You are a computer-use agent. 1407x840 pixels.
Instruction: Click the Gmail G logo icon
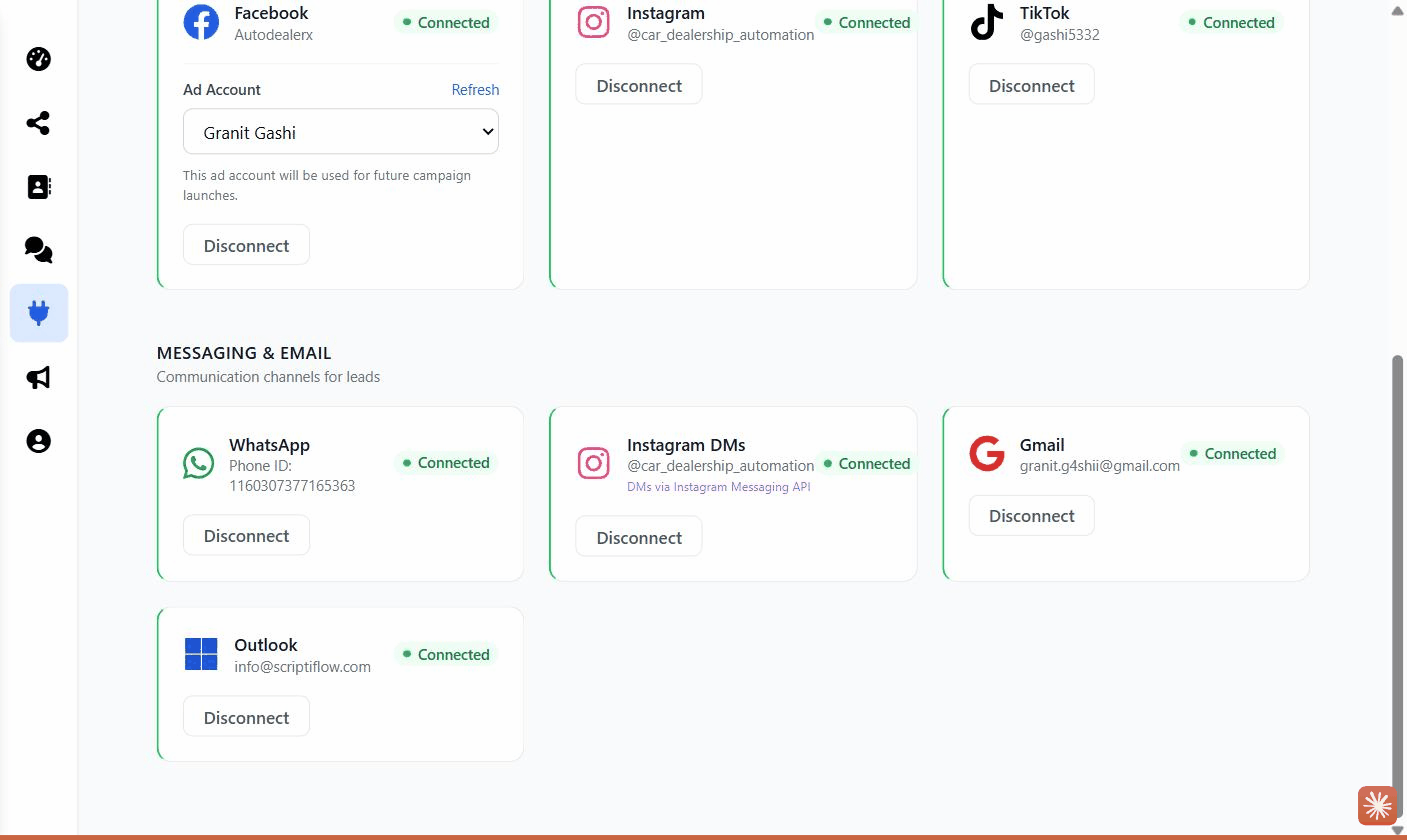pyautogui.click(x=987, y=454)
